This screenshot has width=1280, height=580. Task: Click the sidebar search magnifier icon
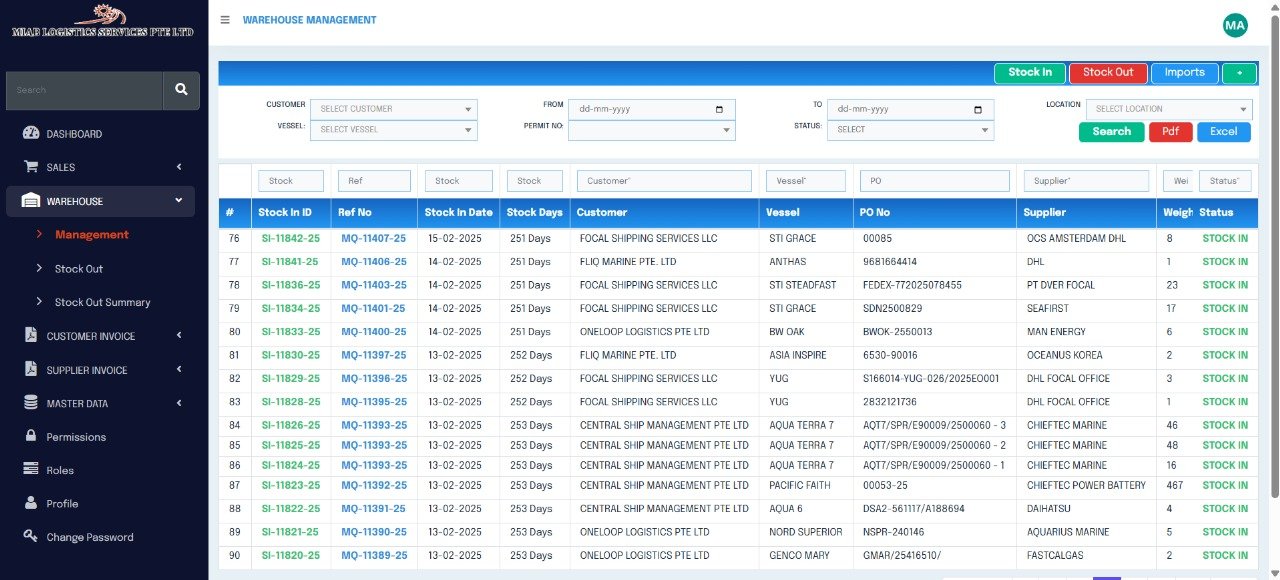click(181, 90)
